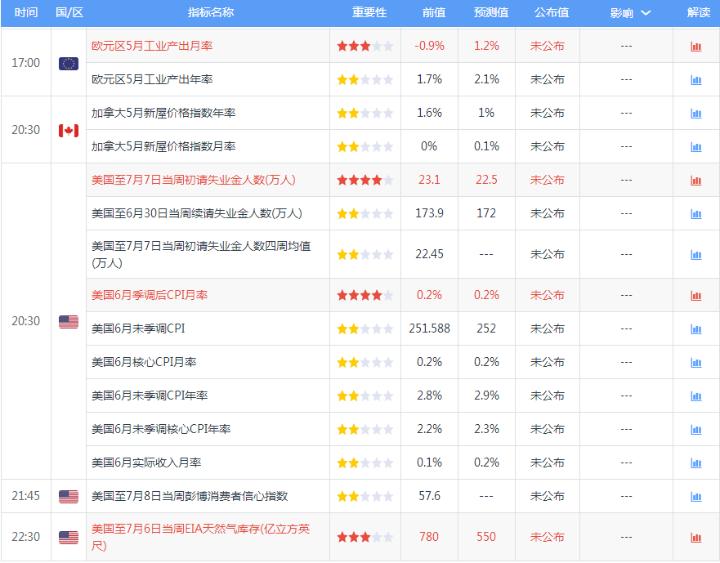The height and width of the screenshot is (563, 720).
Task: Select the 22:30 time cell
Action: [26, 537]
